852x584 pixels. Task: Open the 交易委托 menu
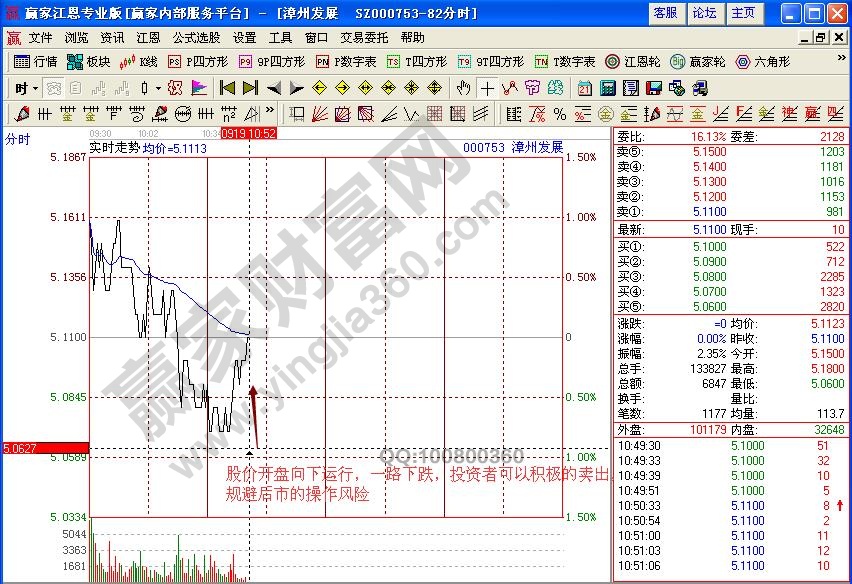[x=364, y=38]
